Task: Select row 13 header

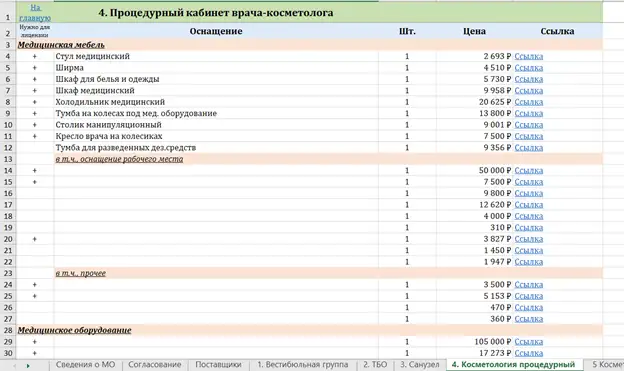Action: (8, 159)
